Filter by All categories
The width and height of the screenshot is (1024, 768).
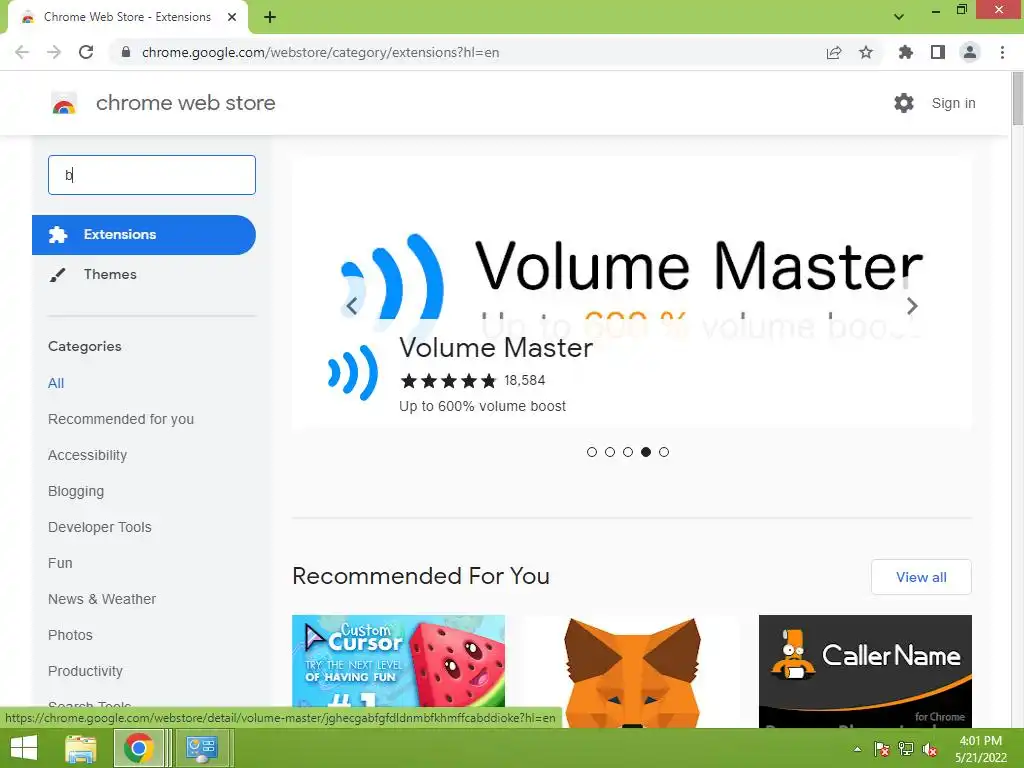tap(56, 383)
